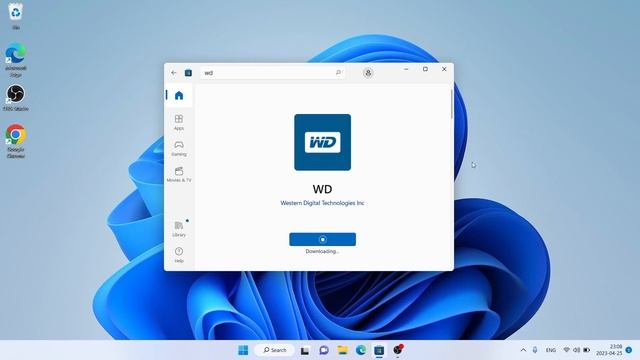Stop the download with the blue button
This screenshot has width=640, height=360.
322,239
